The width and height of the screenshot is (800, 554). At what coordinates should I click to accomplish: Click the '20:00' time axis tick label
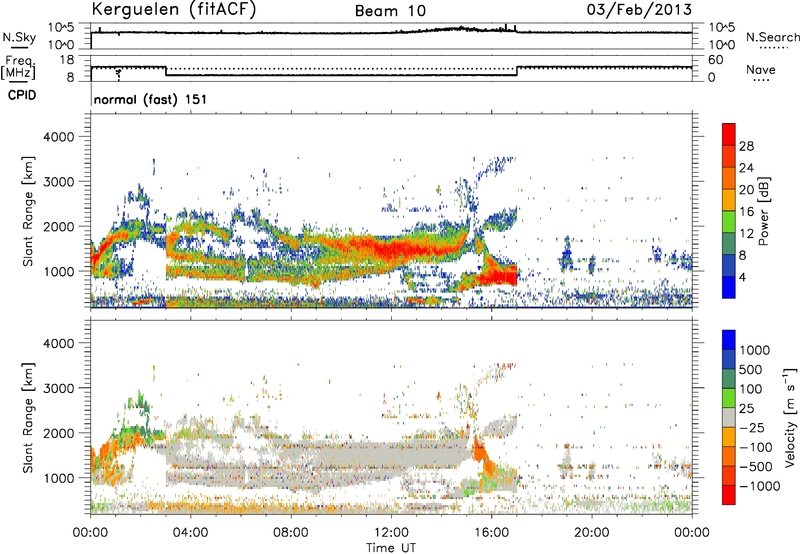point(591,533)
